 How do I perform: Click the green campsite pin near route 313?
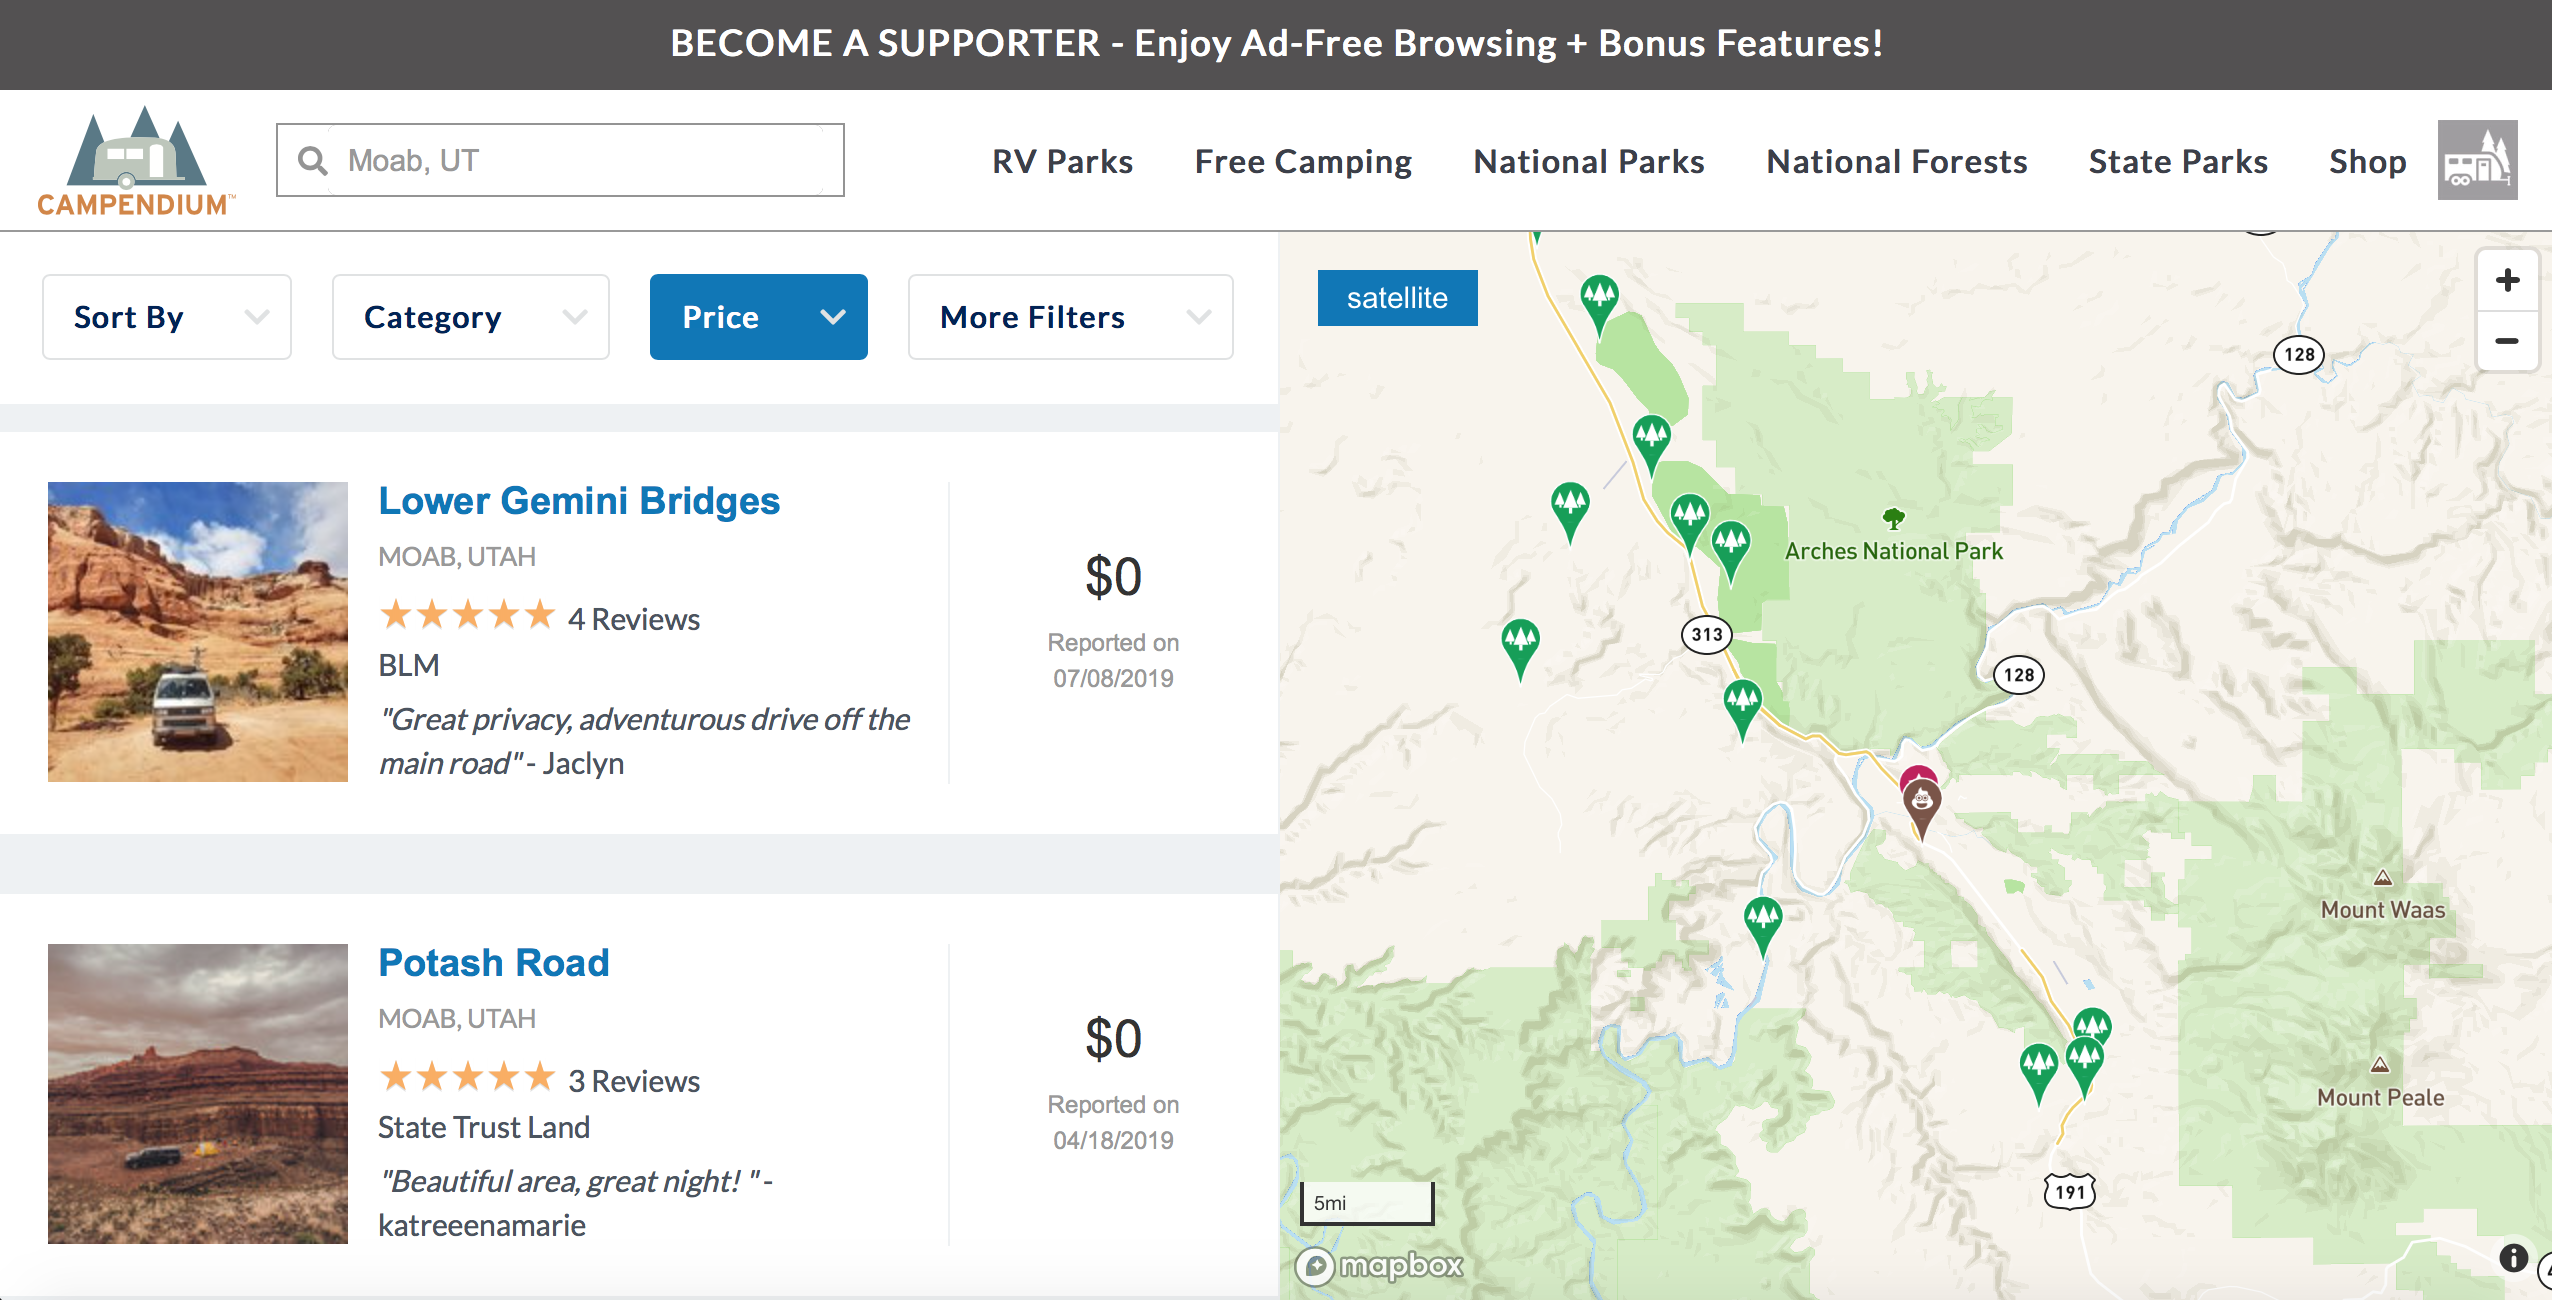coord(1742,708)
